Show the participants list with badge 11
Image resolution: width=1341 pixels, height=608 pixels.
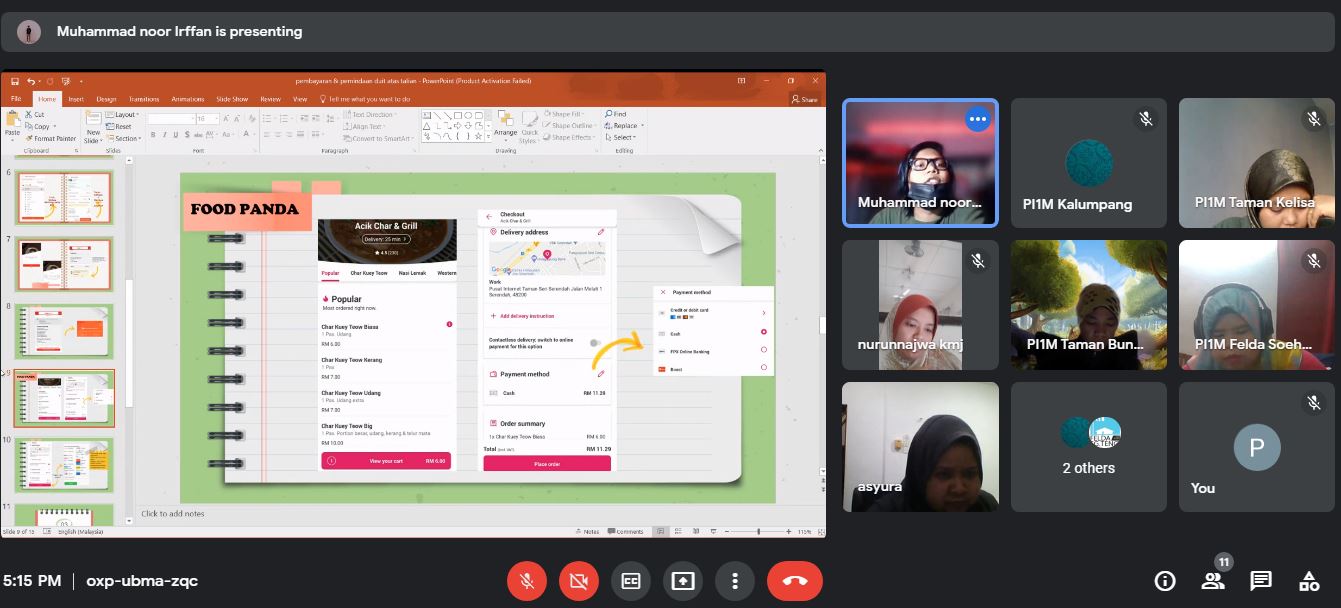point(1213,580)
